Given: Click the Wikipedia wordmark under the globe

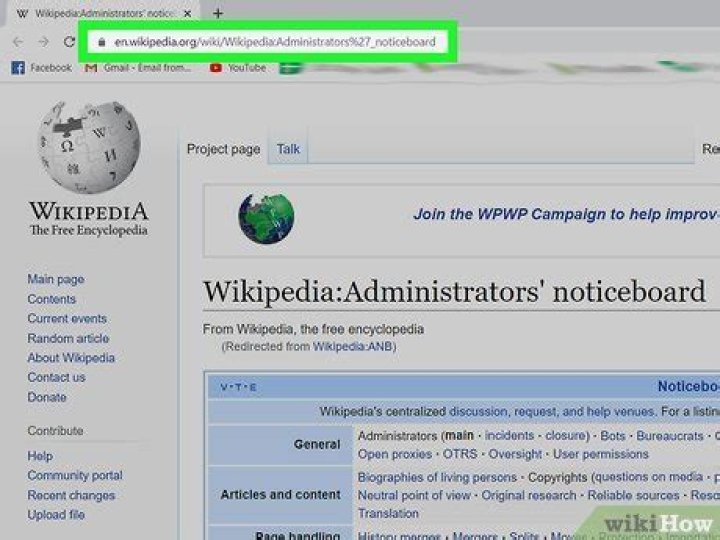Looking at the screenshot, I should tap(89, 212).
